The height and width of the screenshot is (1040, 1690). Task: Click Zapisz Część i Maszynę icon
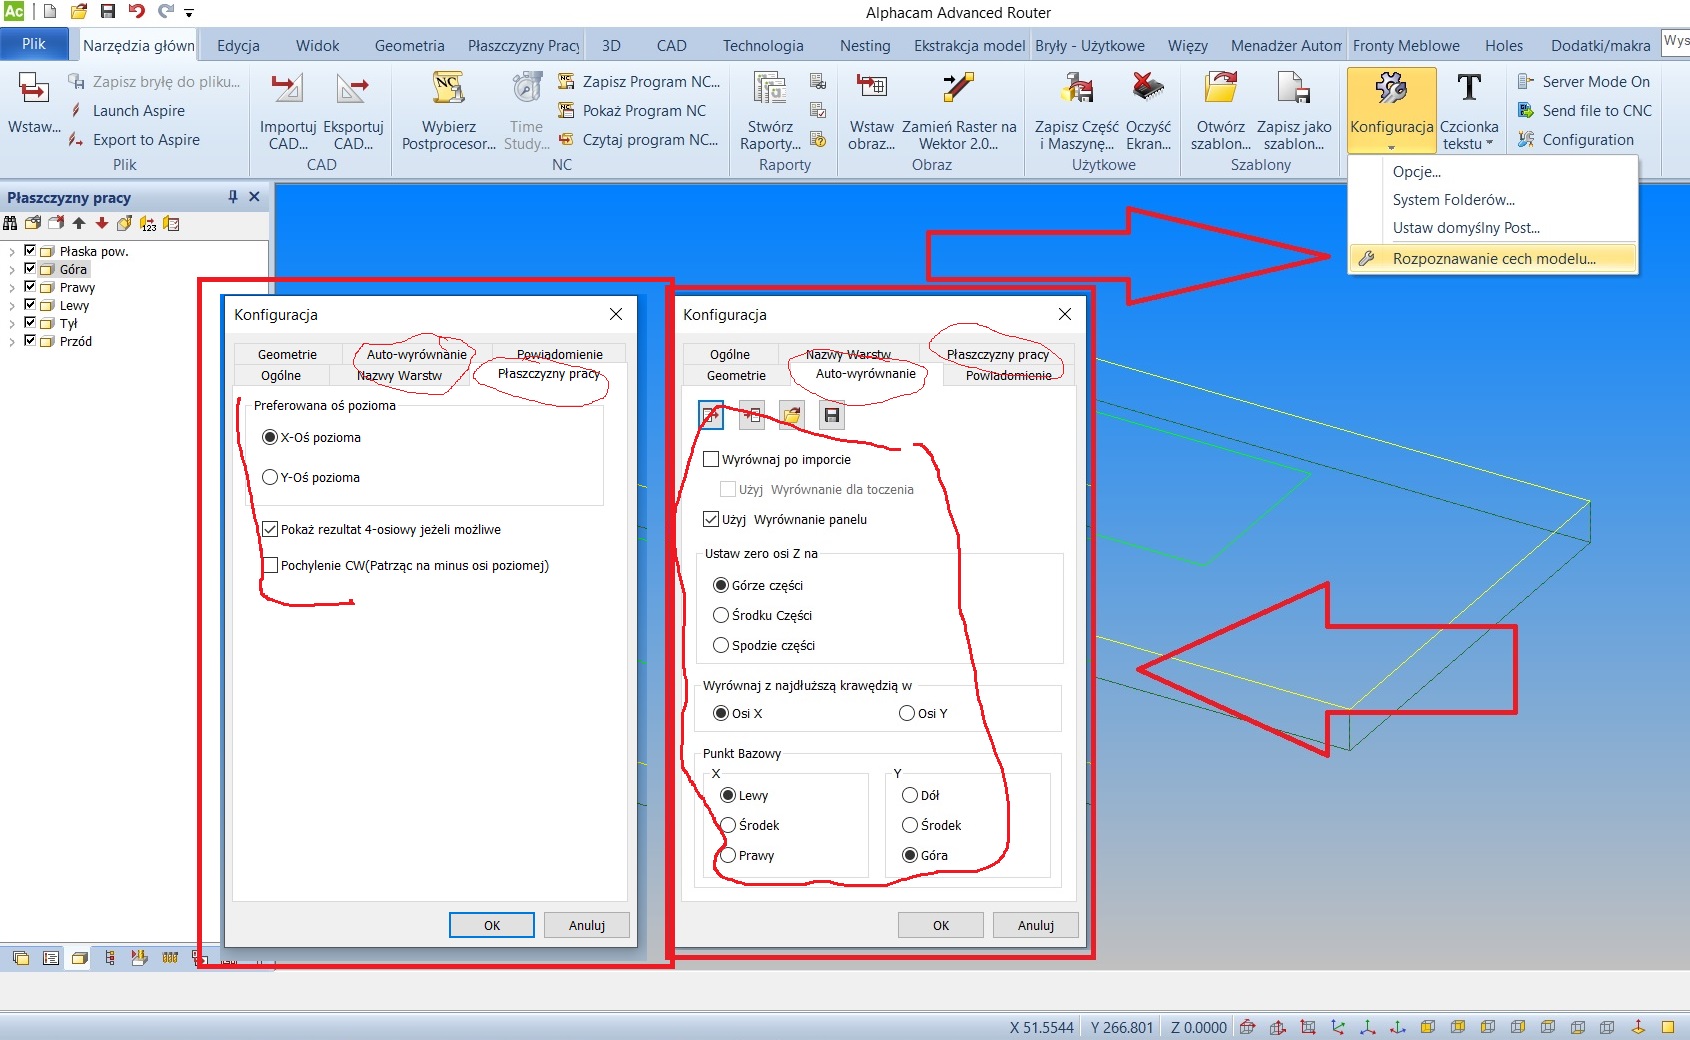tap(1077, 89)
